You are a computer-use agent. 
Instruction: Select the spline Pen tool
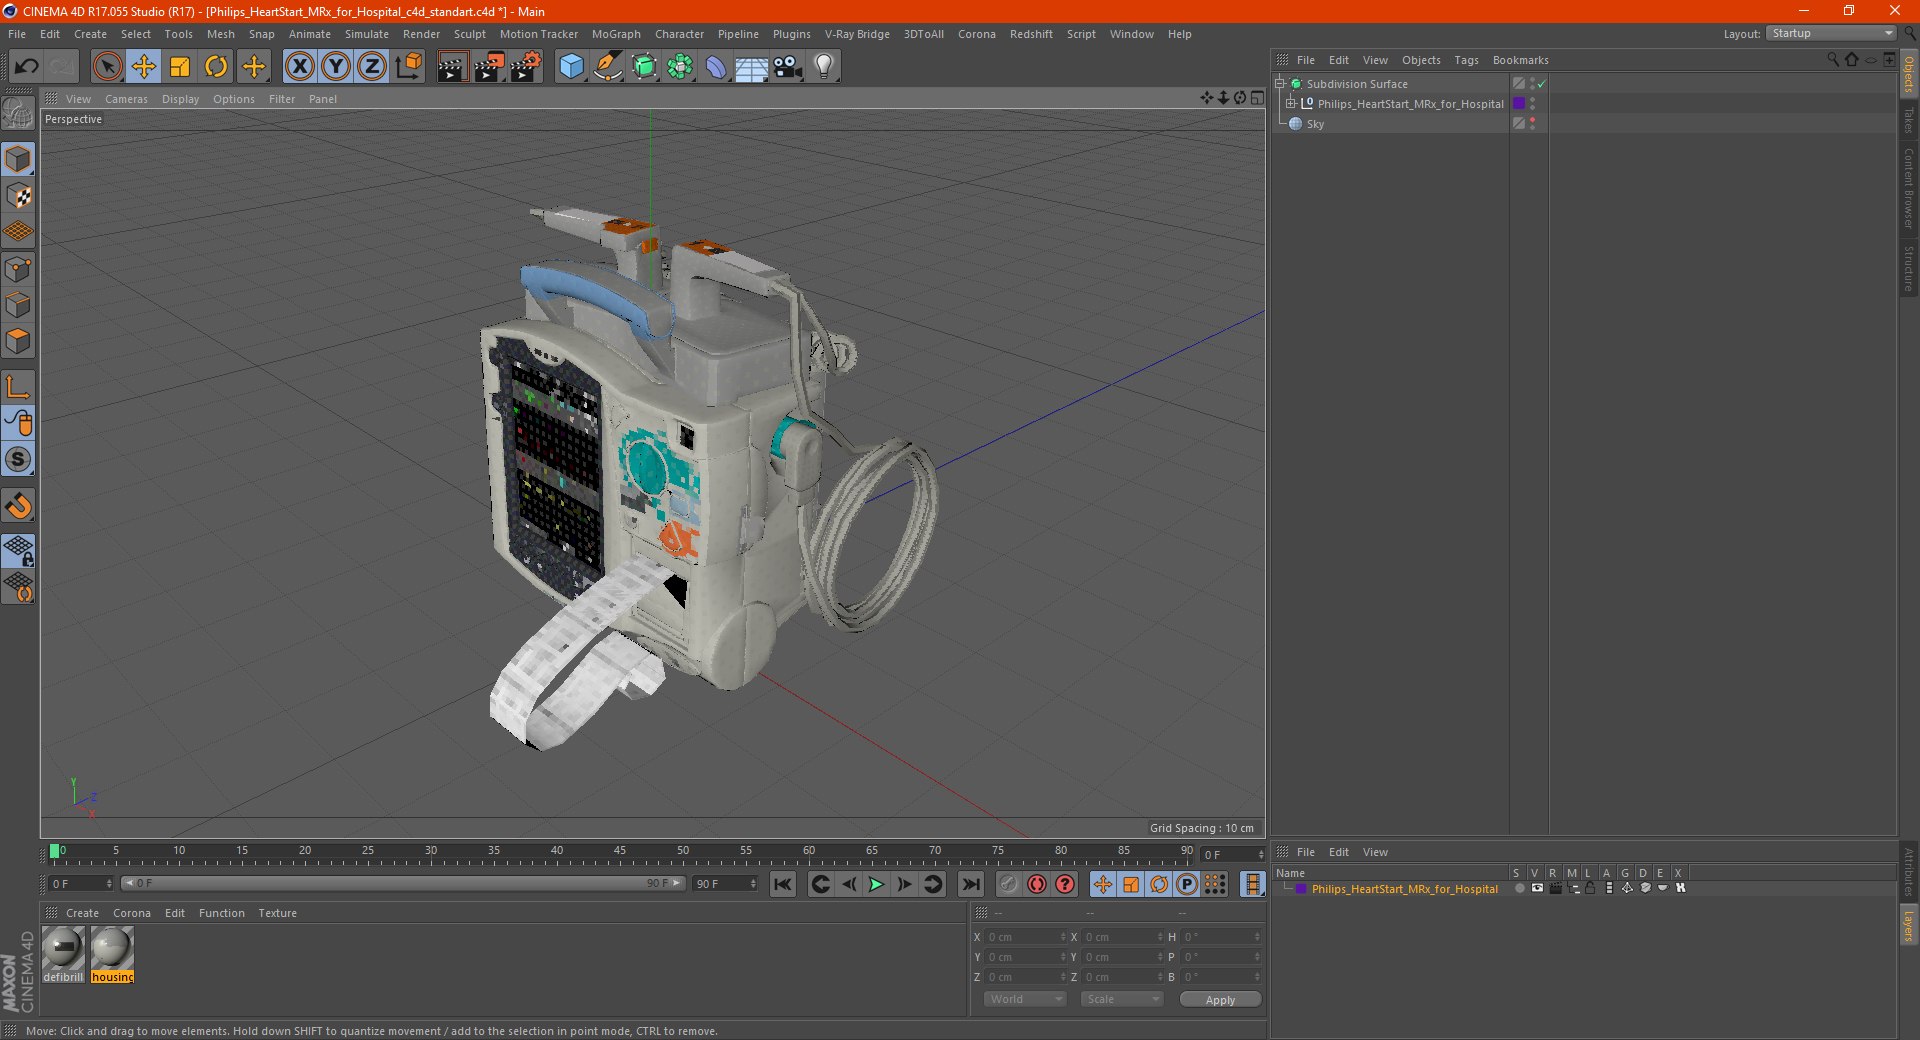pyautogui.click(x=607, y=67)
